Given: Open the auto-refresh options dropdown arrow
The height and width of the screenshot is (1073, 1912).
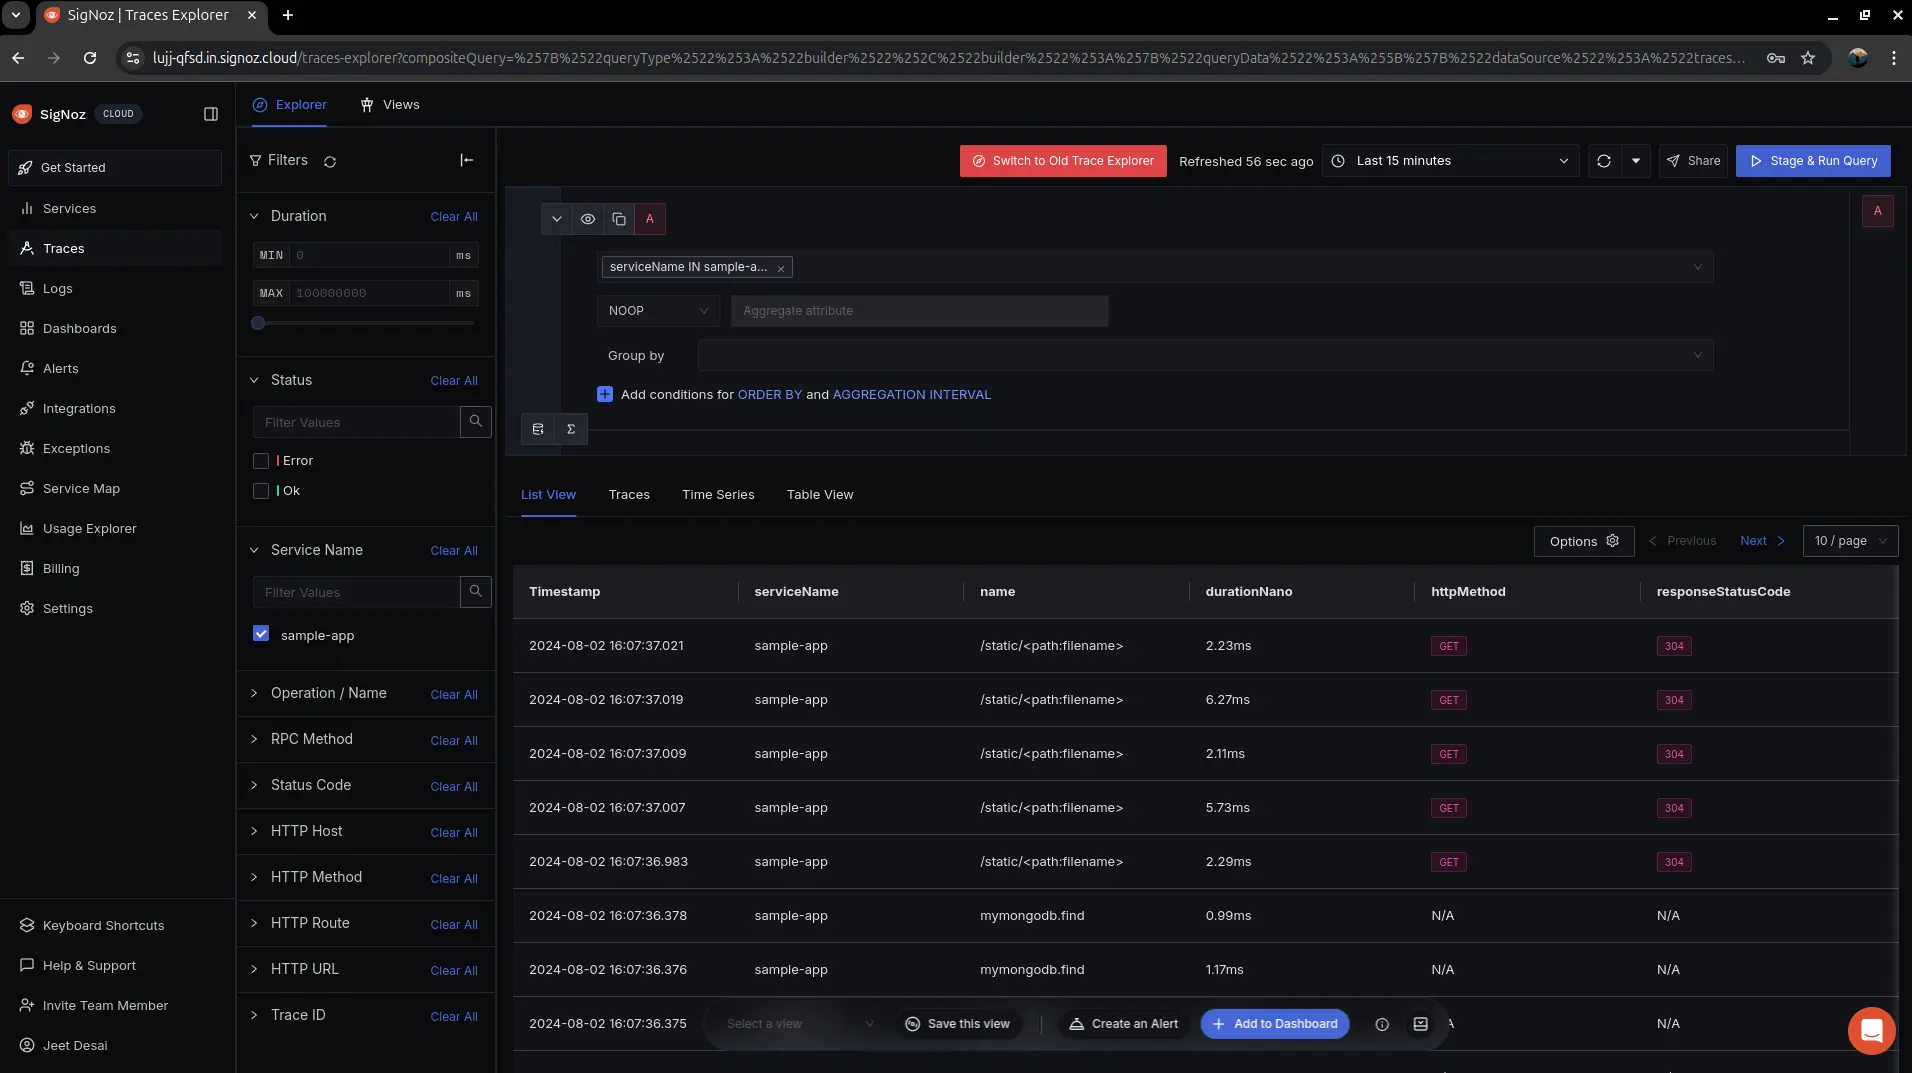Looking at the screenshot, I should 1636,161.
